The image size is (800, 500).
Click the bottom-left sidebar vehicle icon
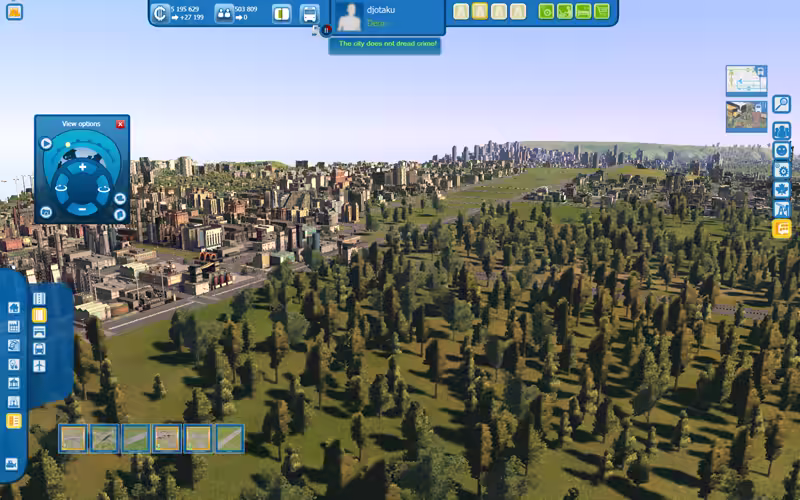(11, 464)
